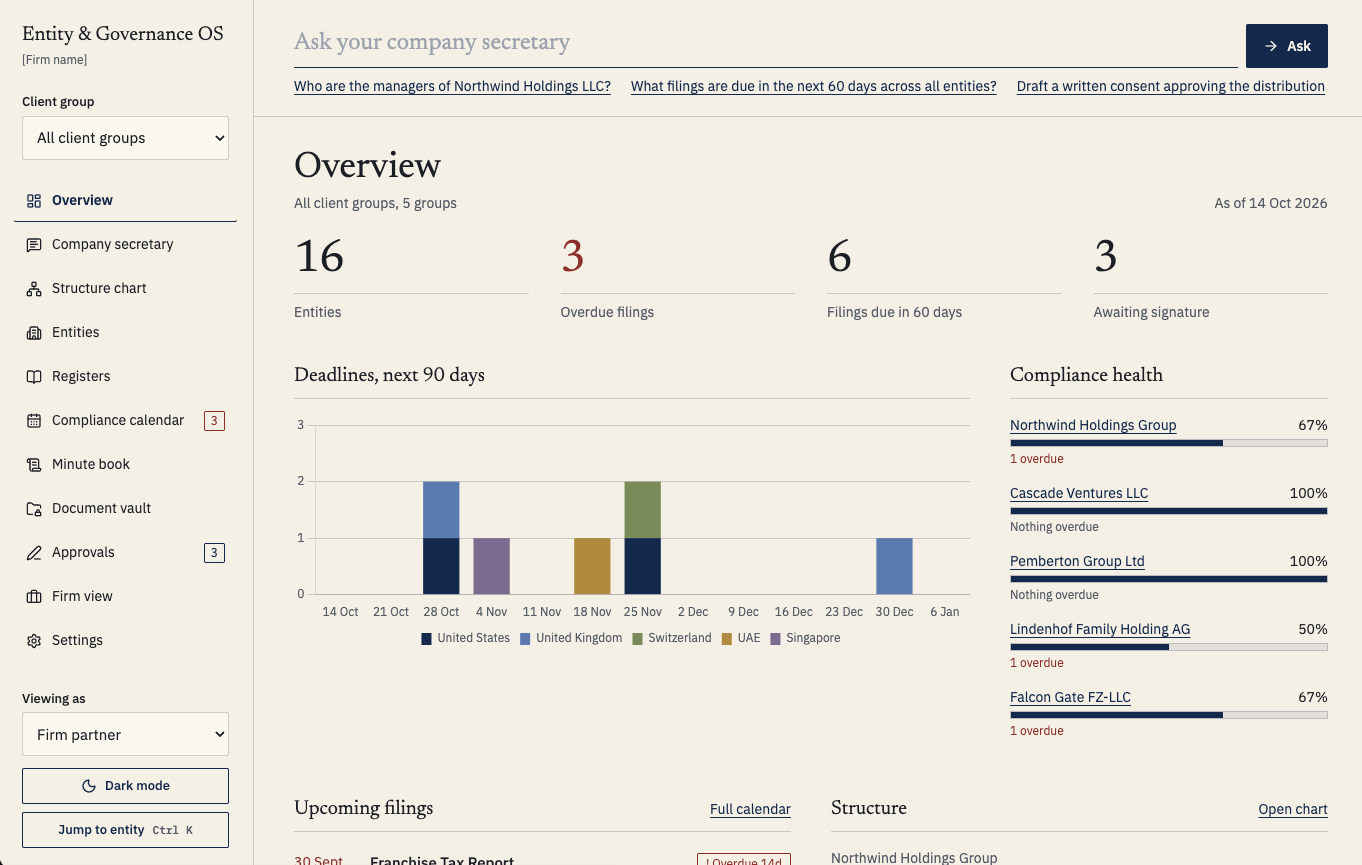Click the UAE legend color swatch

727,638
